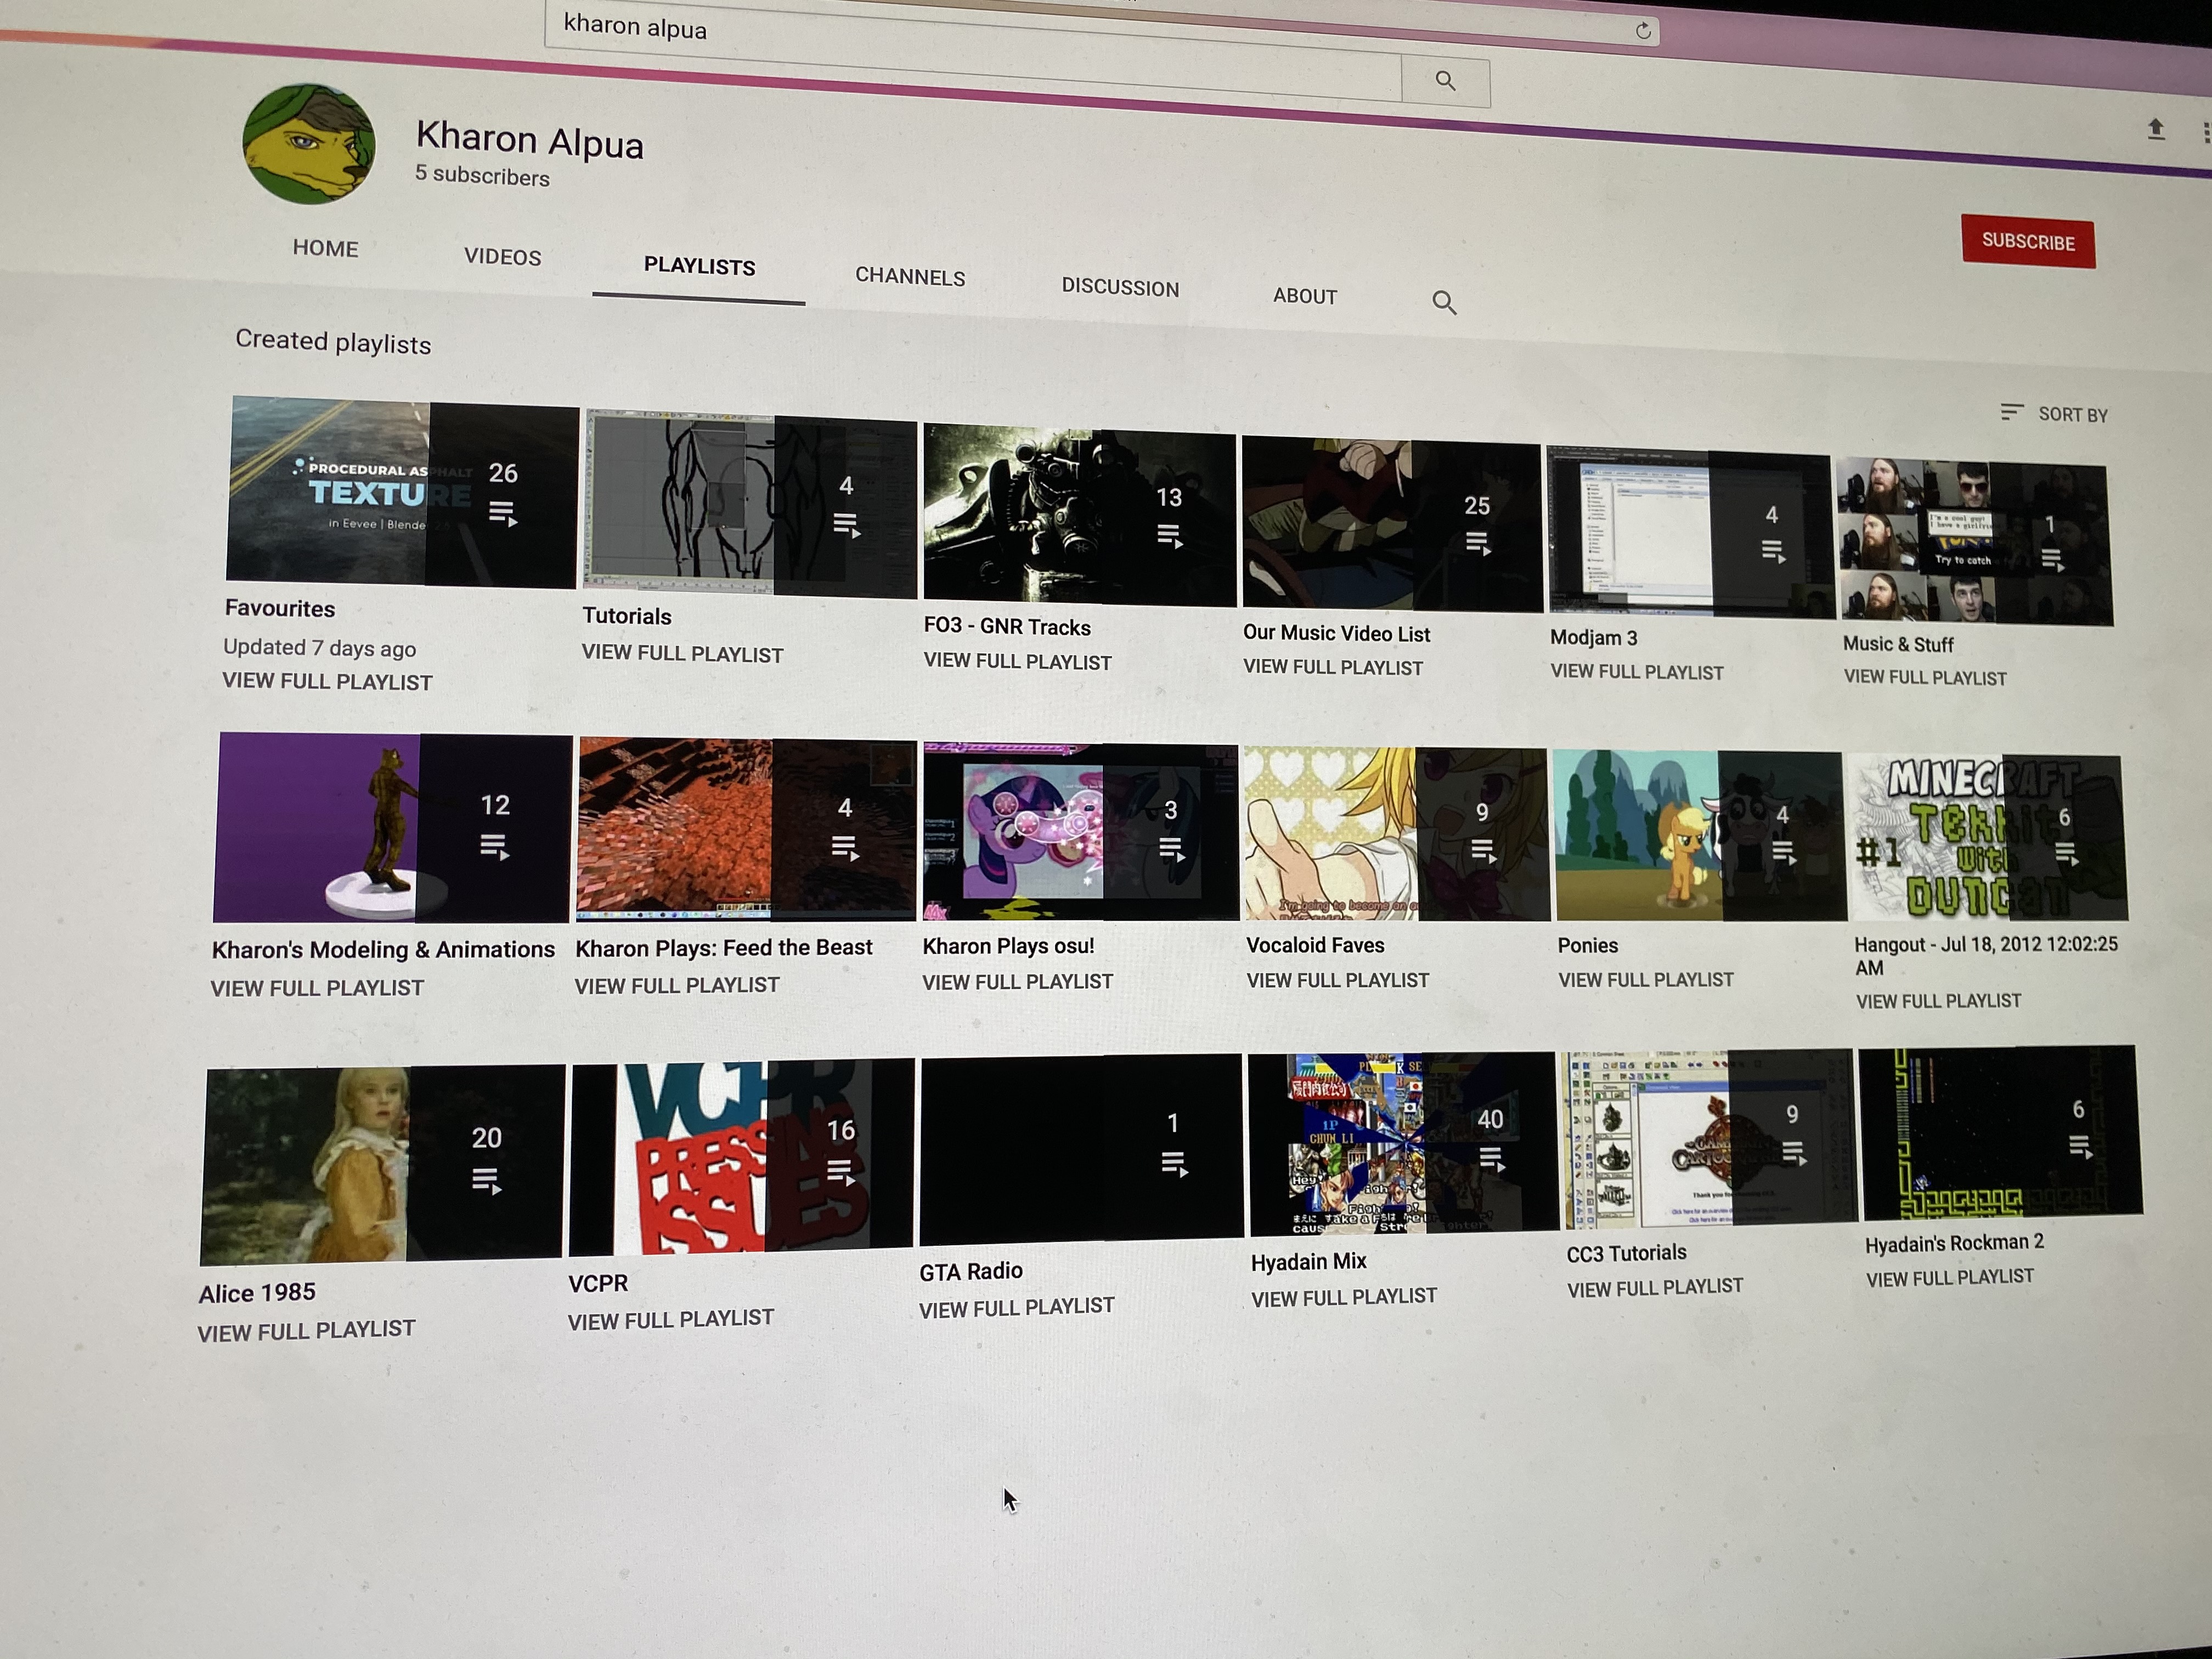Screen dimensions: 2212x1659
Task: Search within the channel using the tab-row magnifier
Action: 1444,302
